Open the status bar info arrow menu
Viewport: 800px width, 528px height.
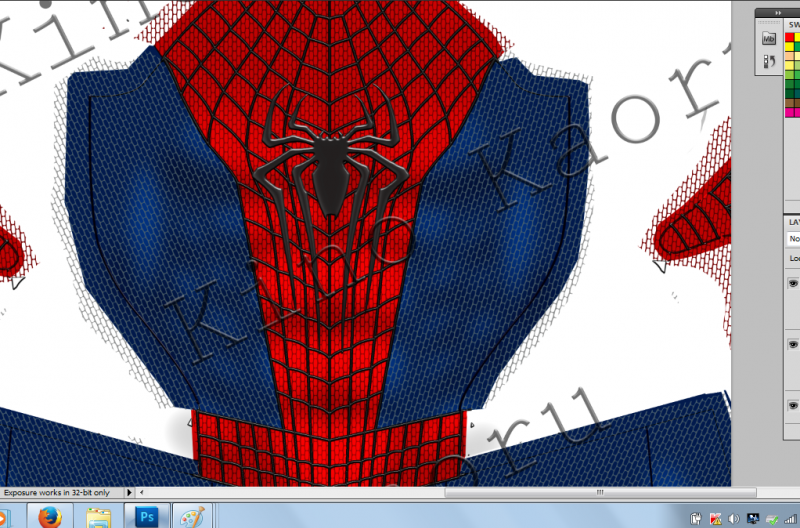[x=129, y=492]
